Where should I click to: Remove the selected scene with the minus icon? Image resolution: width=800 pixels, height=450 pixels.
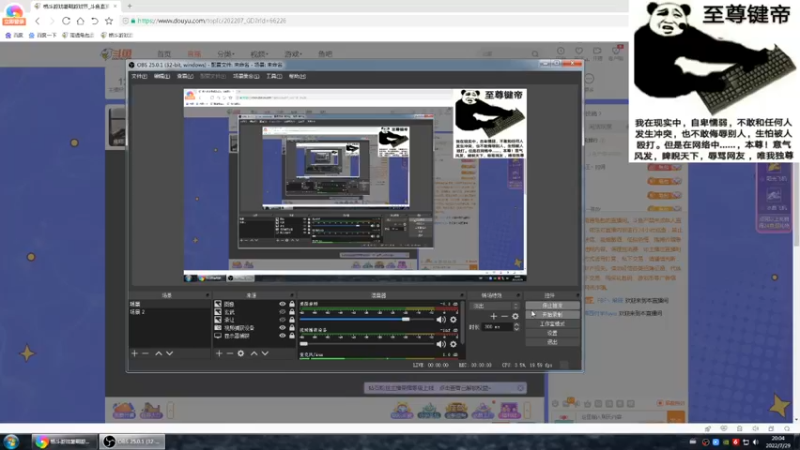click(x=145, y=353)
